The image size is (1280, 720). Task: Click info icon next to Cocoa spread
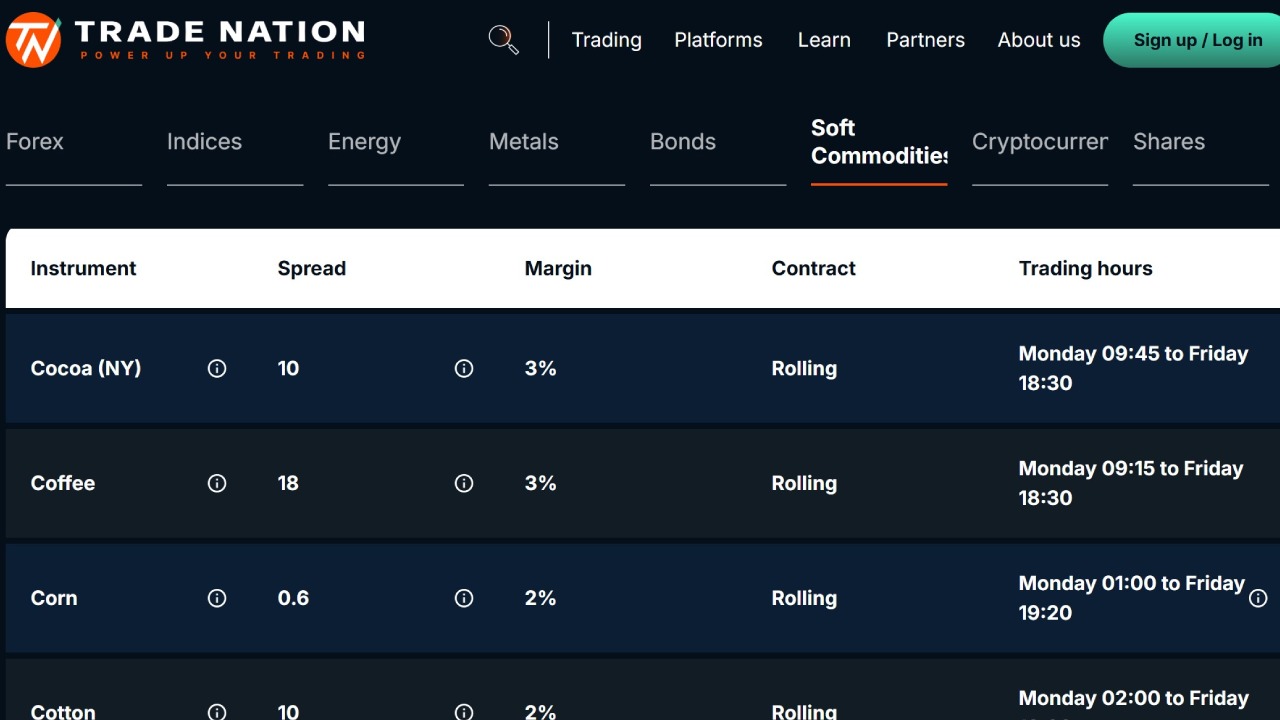pyautogui.click(x=464, y=368)
